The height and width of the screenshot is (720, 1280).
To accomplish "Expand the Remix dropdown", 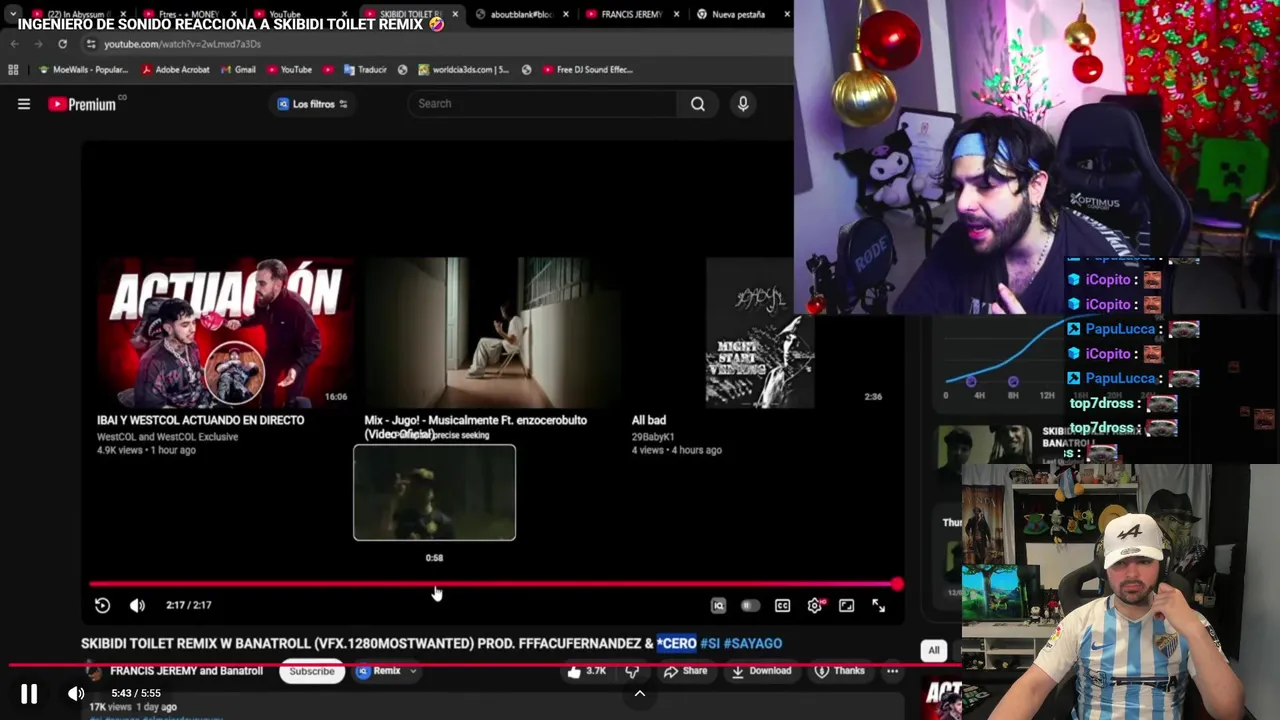I will point(387,671).
